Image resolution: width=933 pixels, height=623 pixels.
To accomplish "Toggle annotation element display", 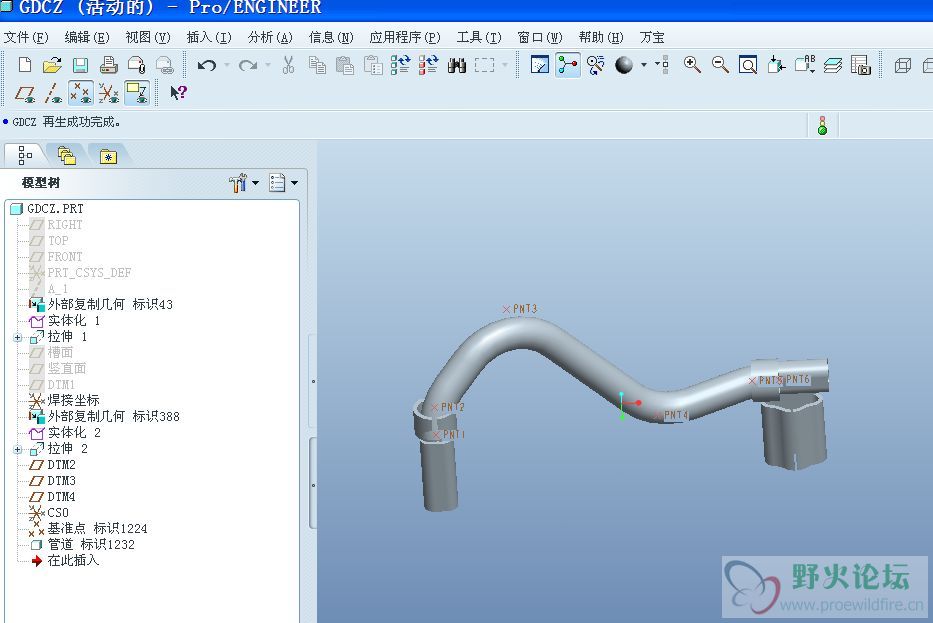I will pyautogui.click(x=137, y=93).
